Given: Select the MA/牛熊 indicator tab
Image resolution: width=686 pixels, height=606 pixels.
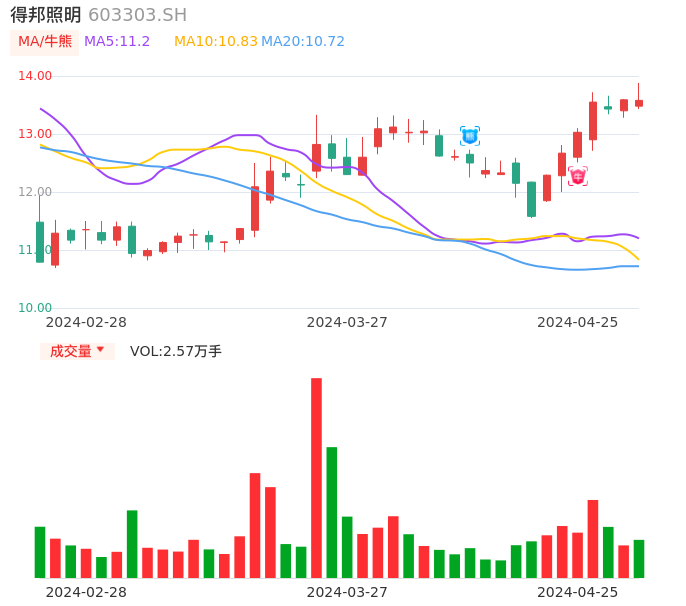Looking at the screenshot, I should pos(44,42).
